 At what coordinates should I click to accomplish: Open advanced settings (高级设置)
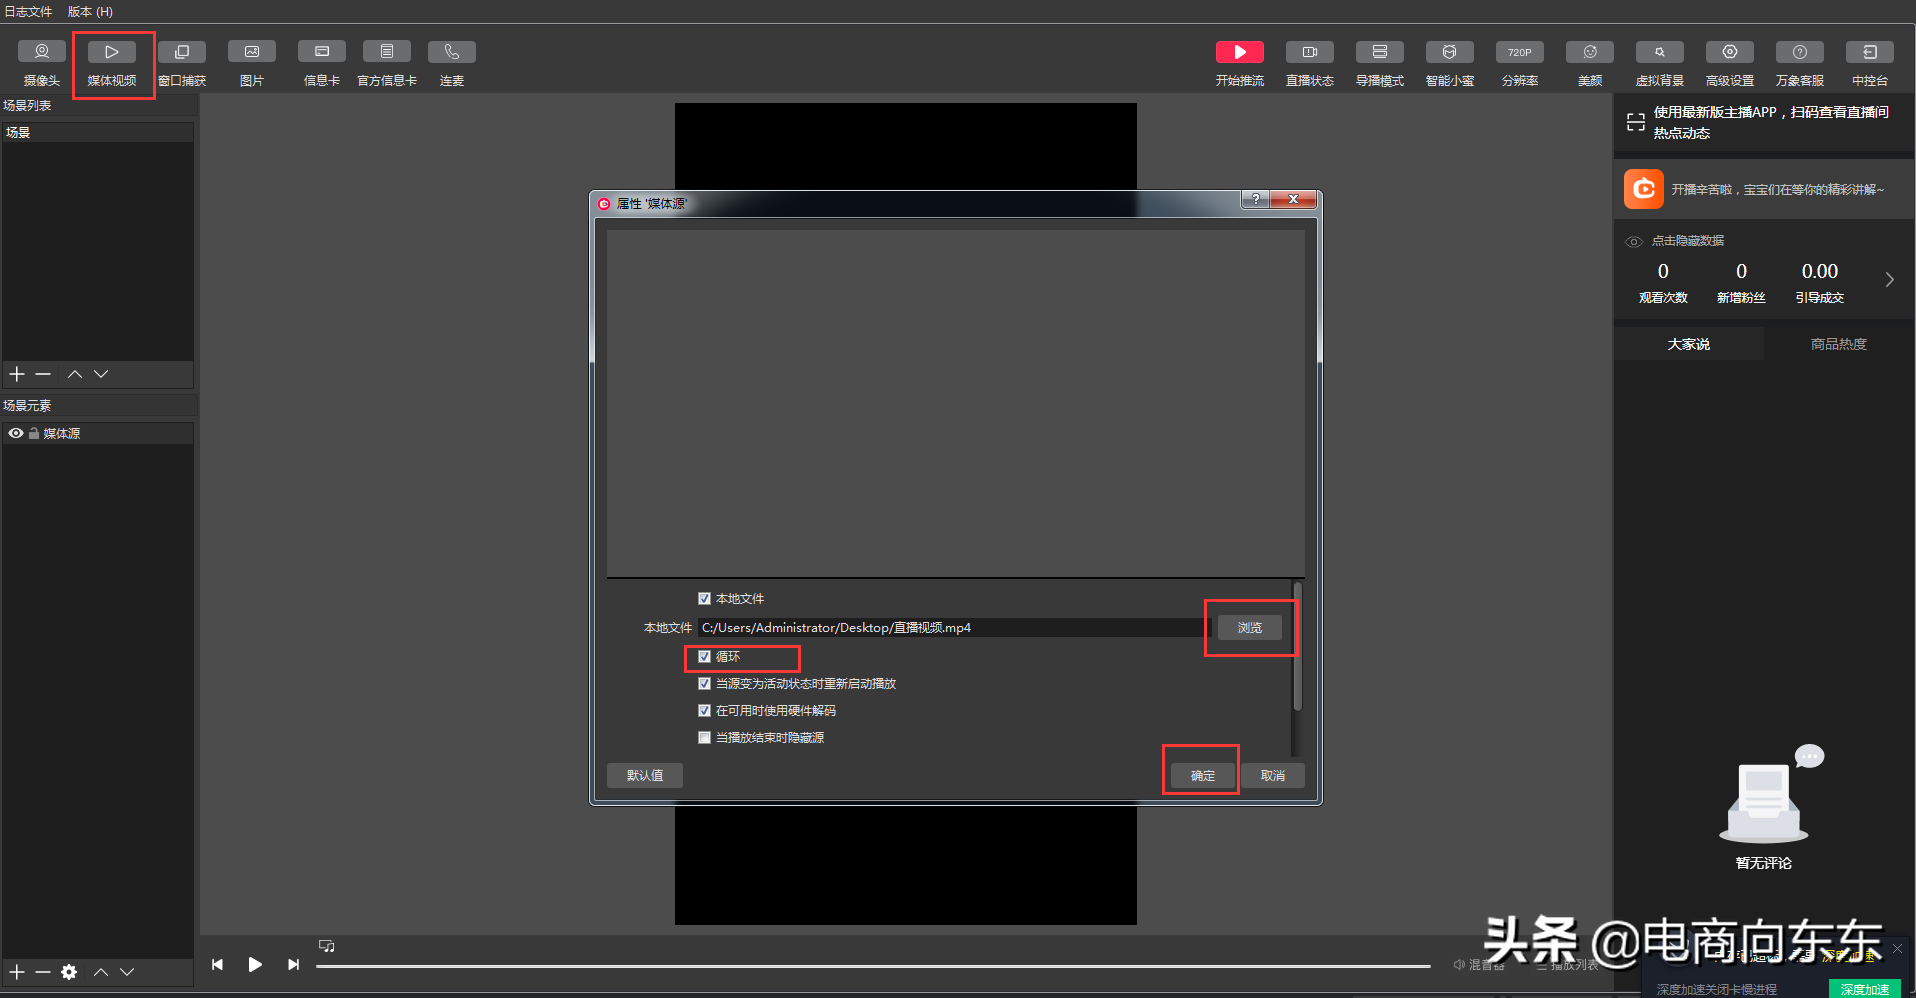pyautogui.click(x=1730, y=64)
